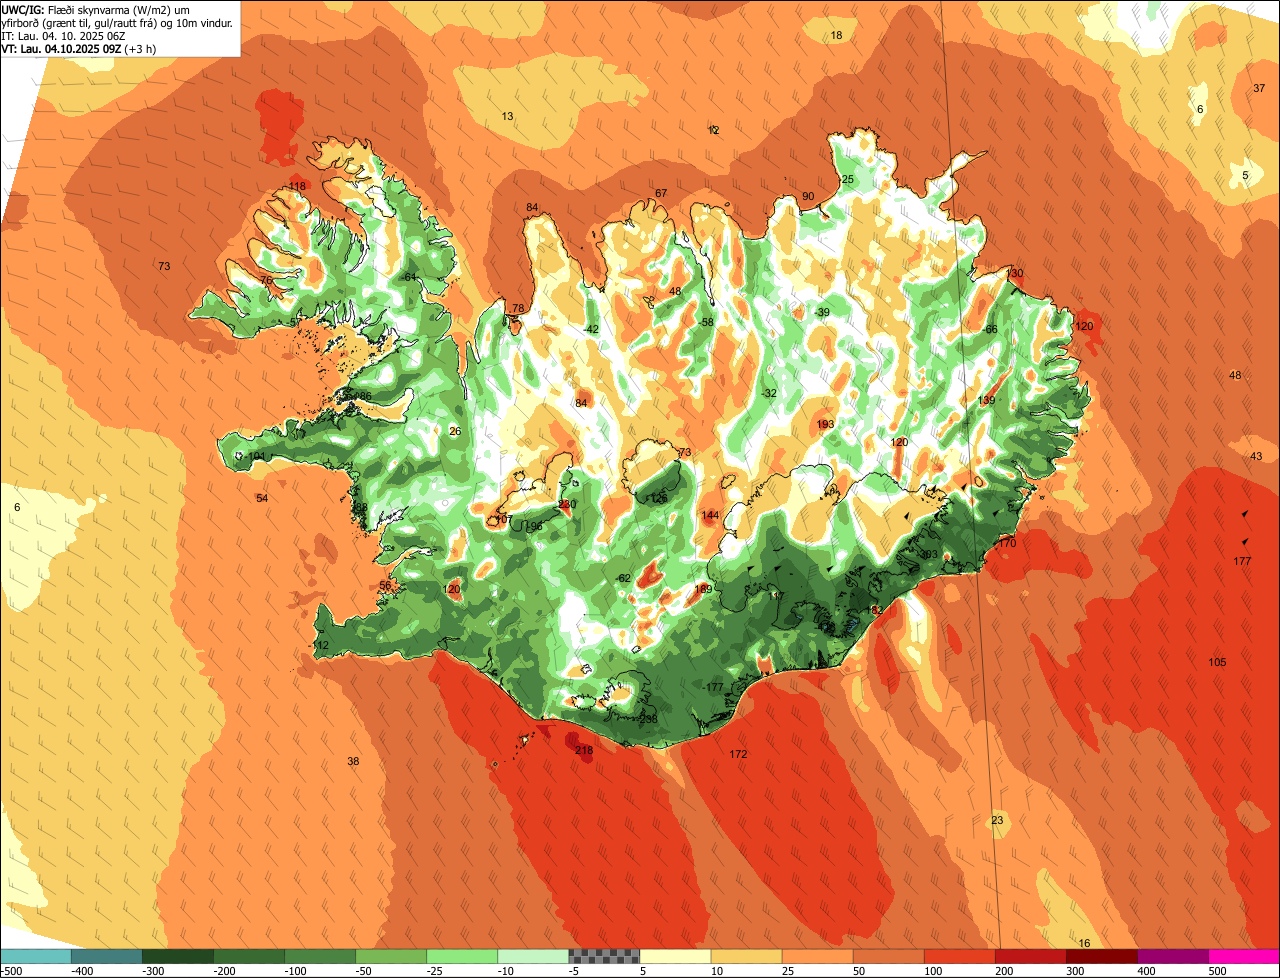Click the map value '170' off the southeast coast
This screenshot has width=1280, height=978.
pos(1007,543)
